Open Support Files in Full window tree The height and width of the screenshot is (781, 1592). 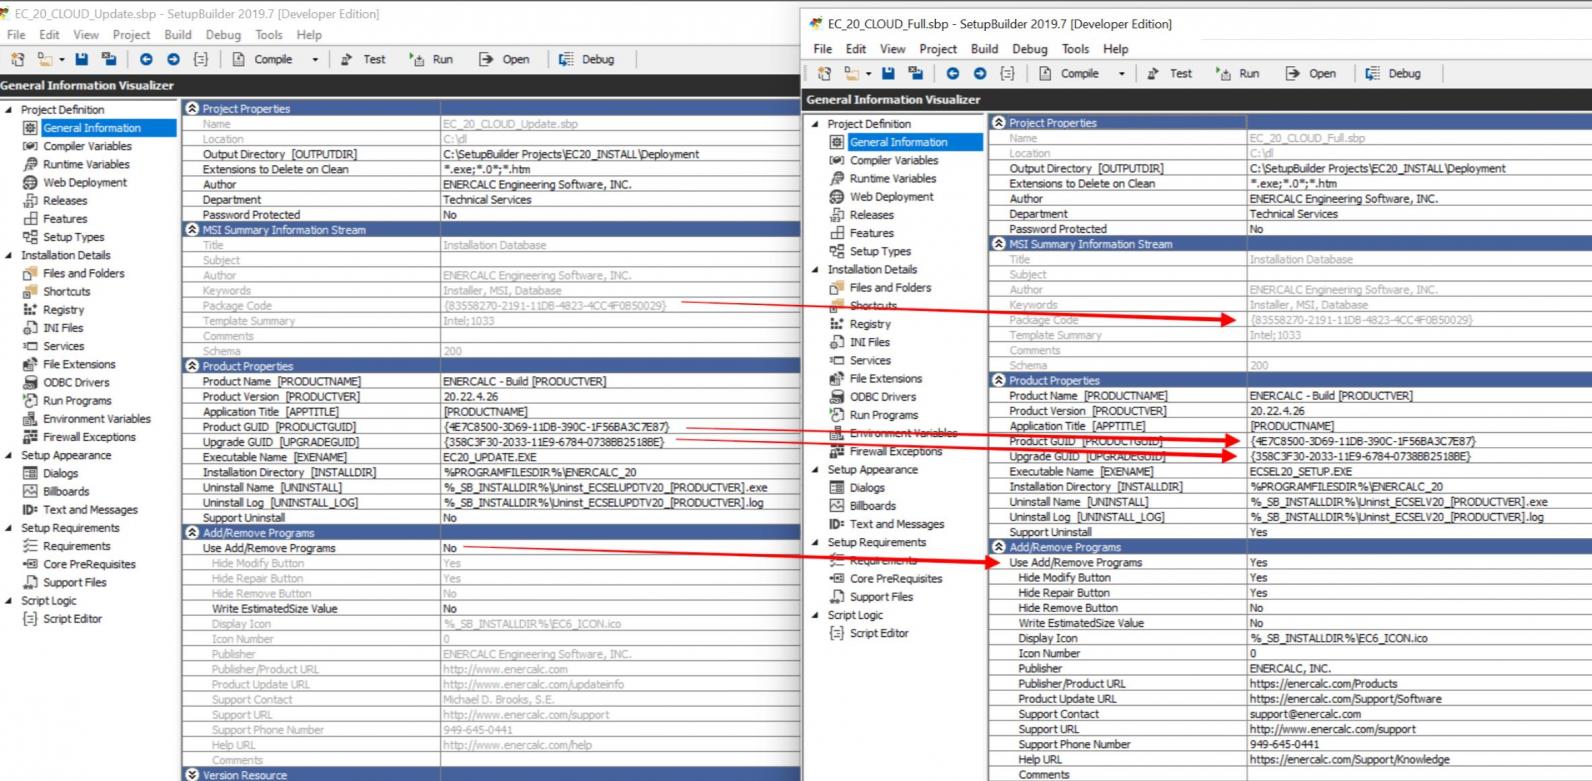point(881,597)
